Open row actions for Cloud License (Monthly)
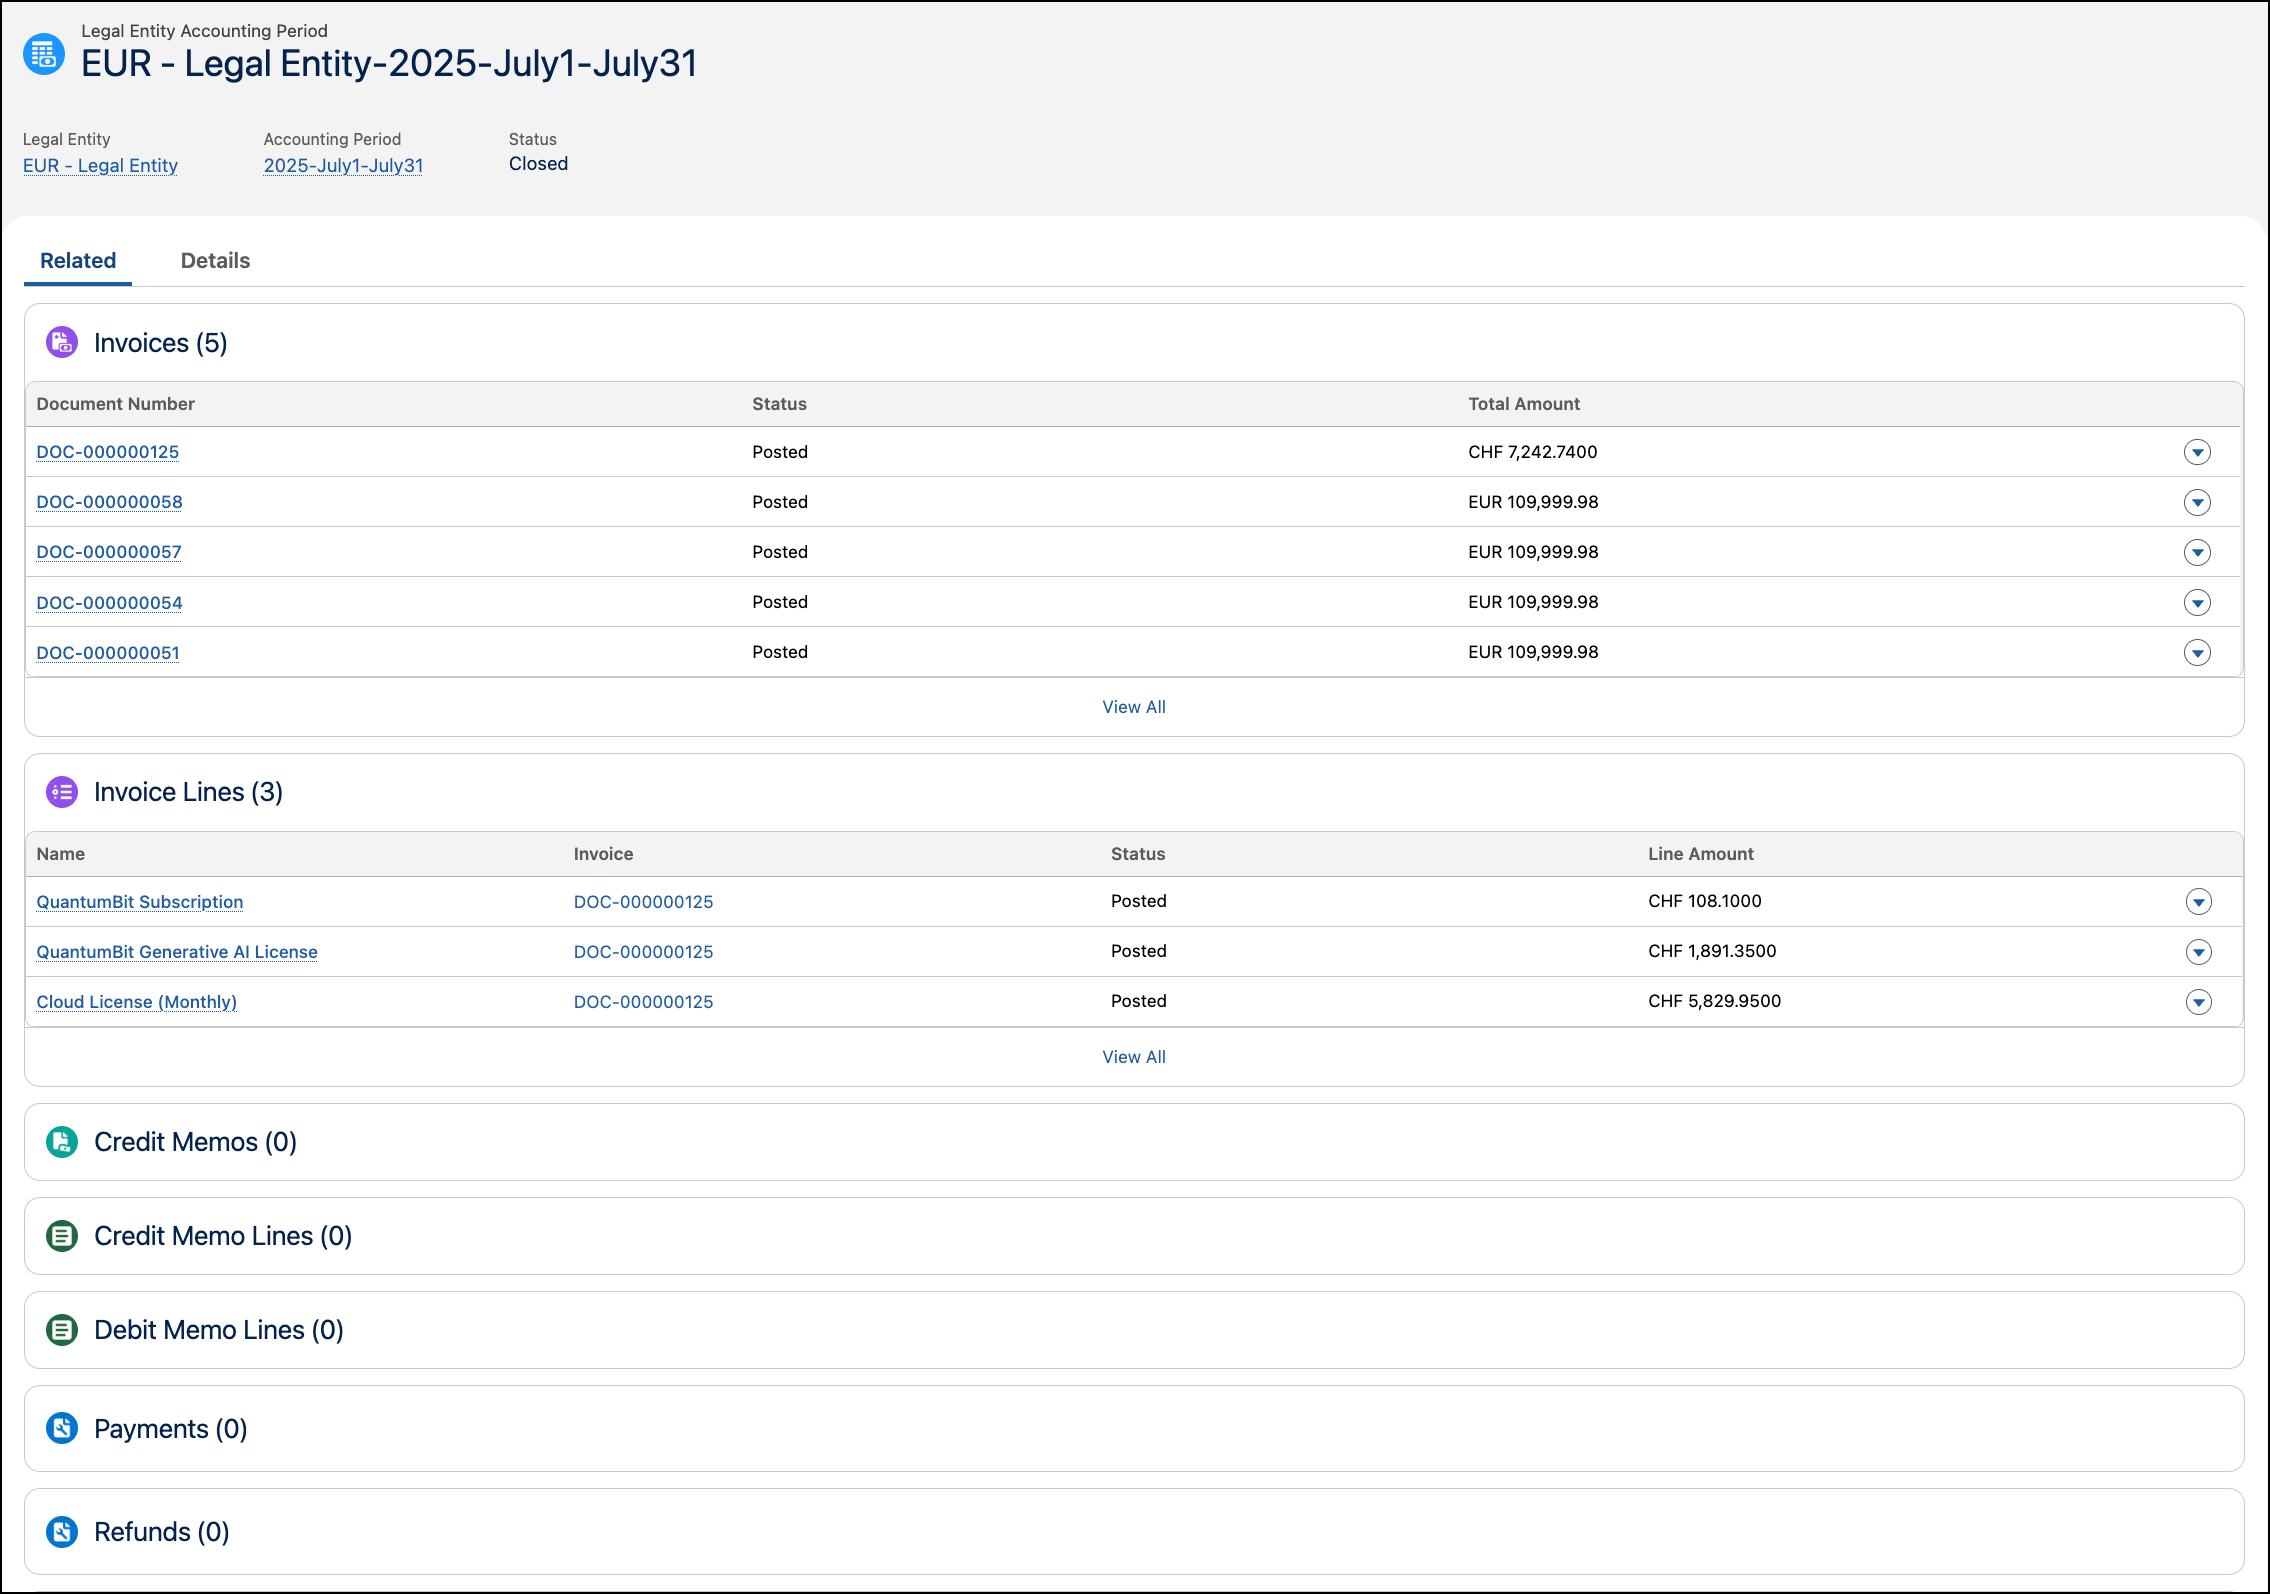Image resolution: width=2270 pixels, height=1594 pixels. tap(2198, 1002)
